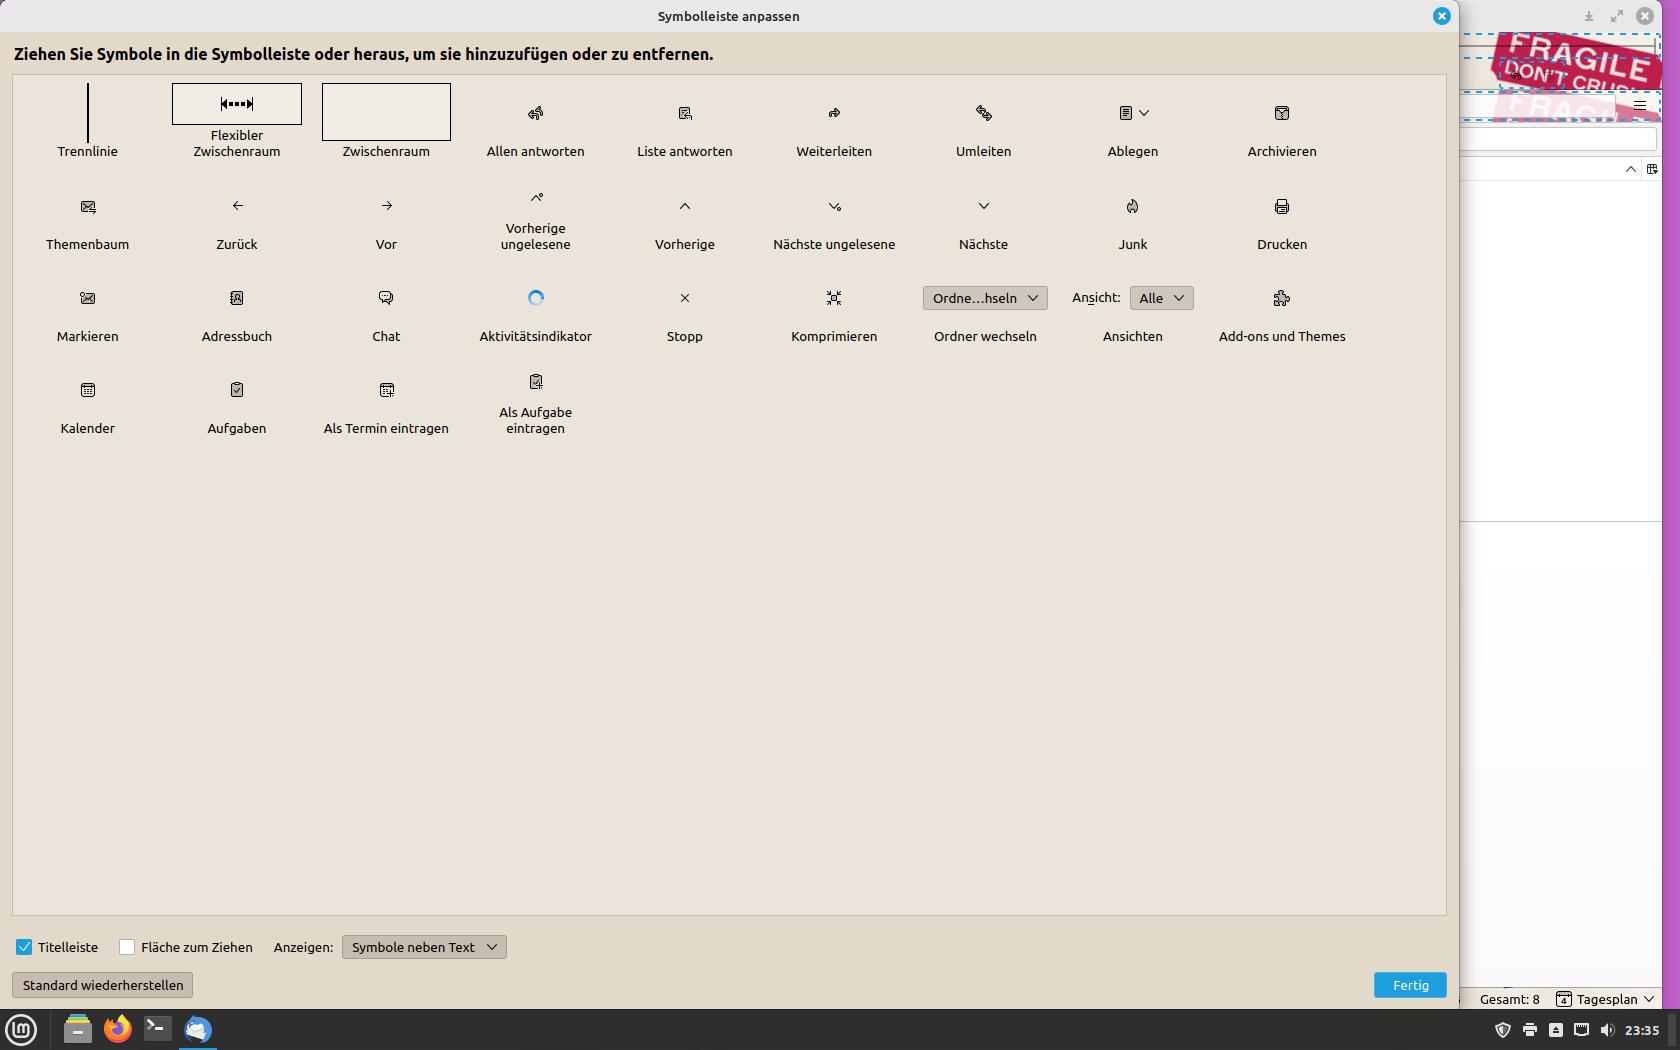Select the Add-ons und Themes puzzle icon
The height and width of the screenshot is (1050, 1680).
pos(1281,298)
